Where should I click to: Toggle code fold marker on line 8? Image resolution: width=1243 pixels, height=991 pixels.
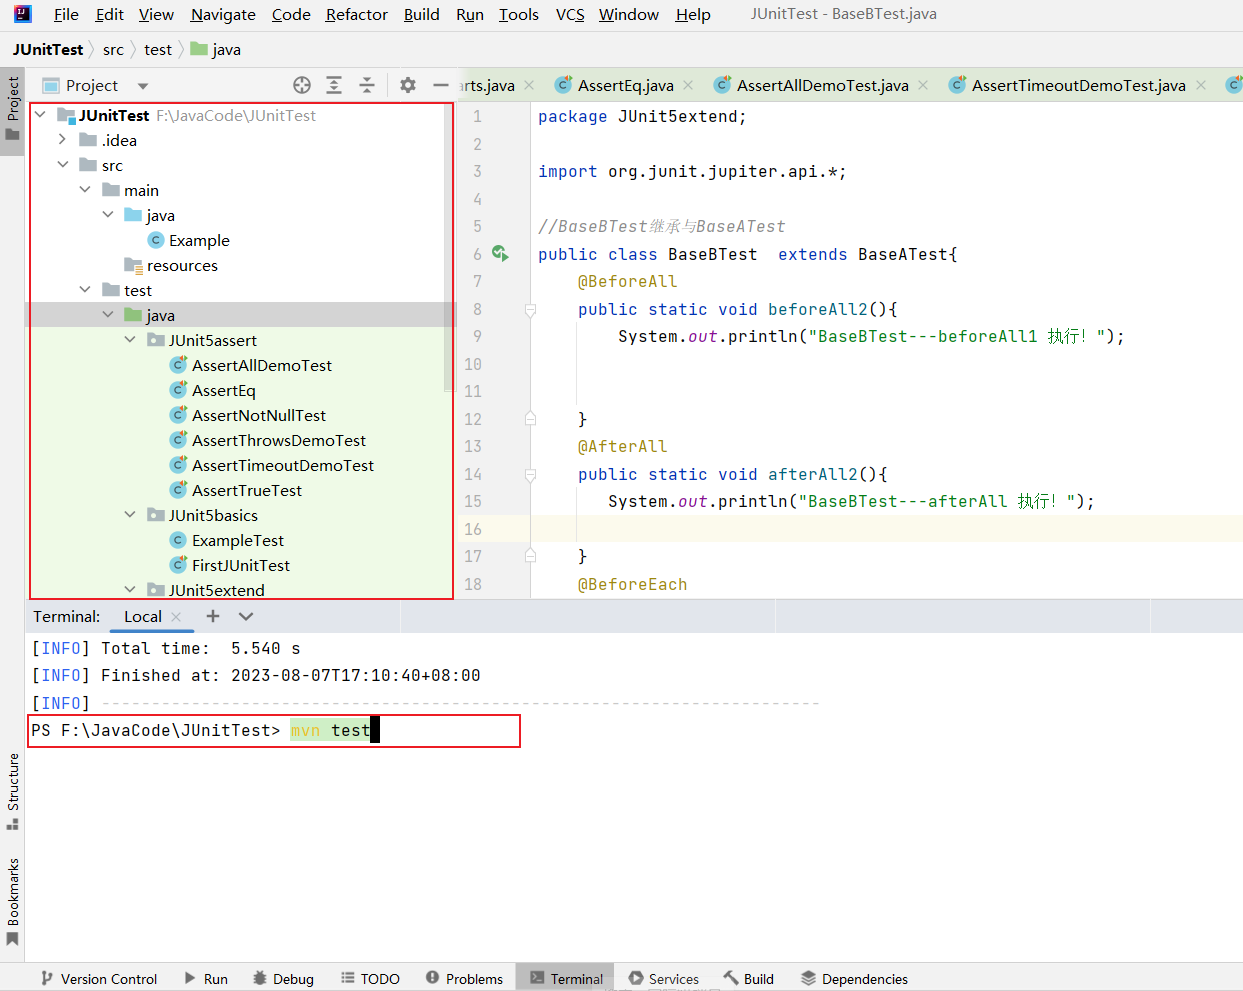point(530,310)
